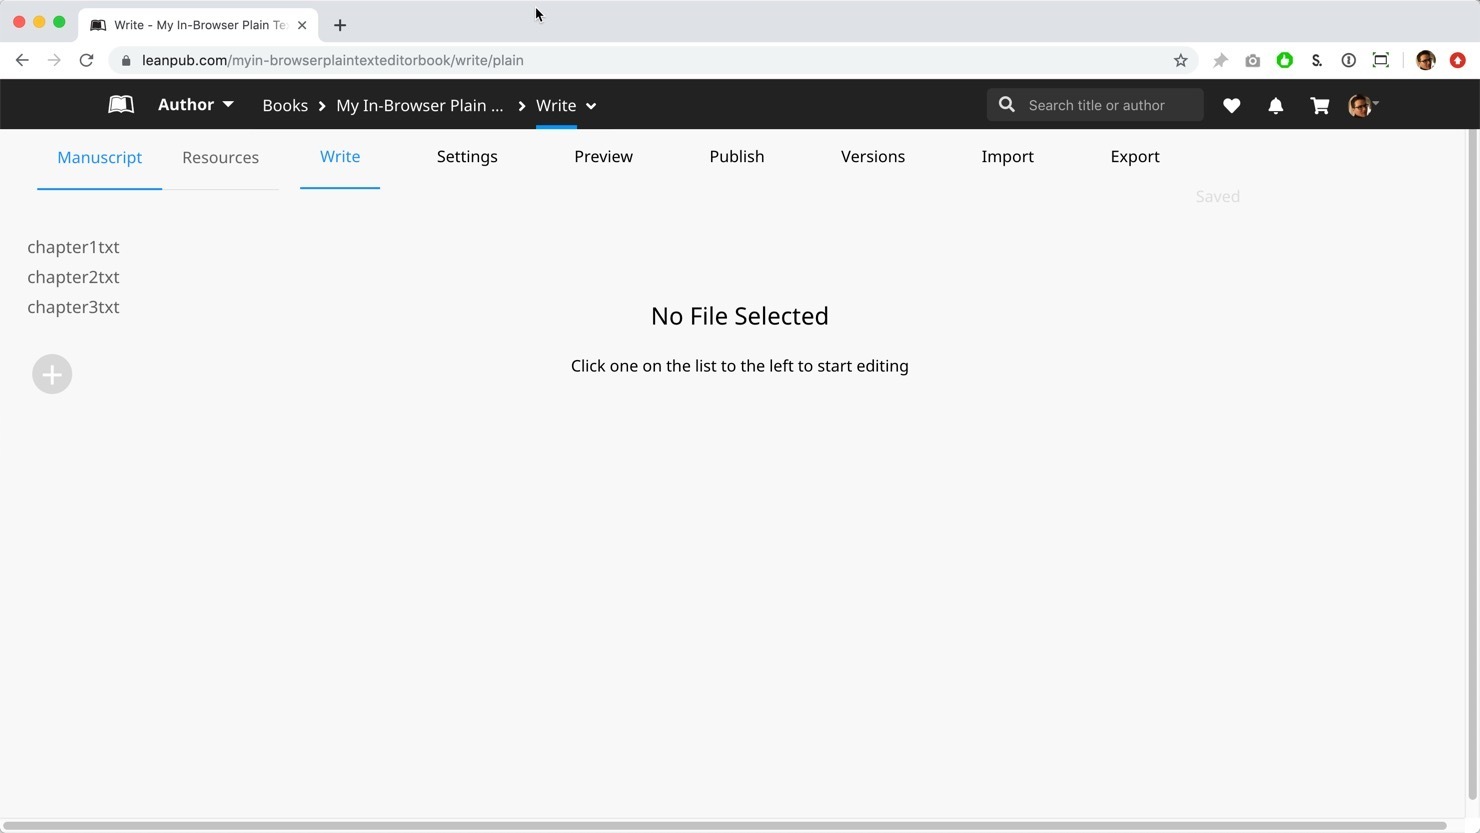Reload the page in browser
1480x833 pixels.
click(87, 60)
